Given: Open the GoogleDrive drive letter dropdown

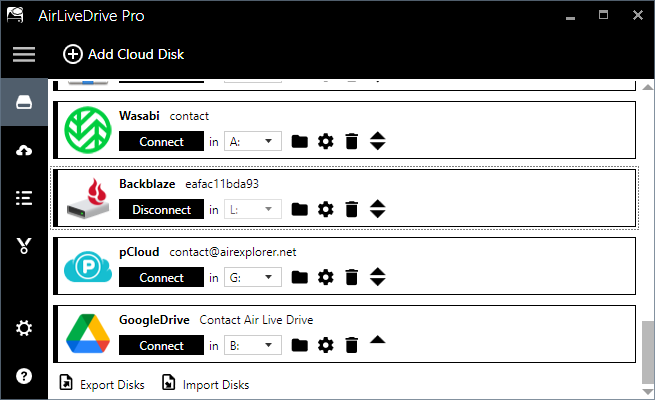Looking at the screenshot, I should [253, 346].
